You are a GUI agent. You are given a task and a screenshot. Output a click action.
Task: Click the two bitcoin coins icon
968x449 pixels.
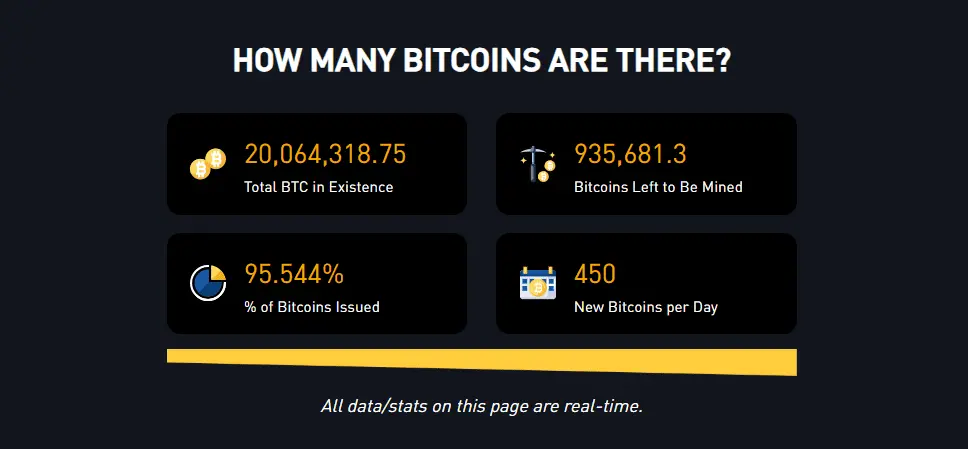coord(207,164)
